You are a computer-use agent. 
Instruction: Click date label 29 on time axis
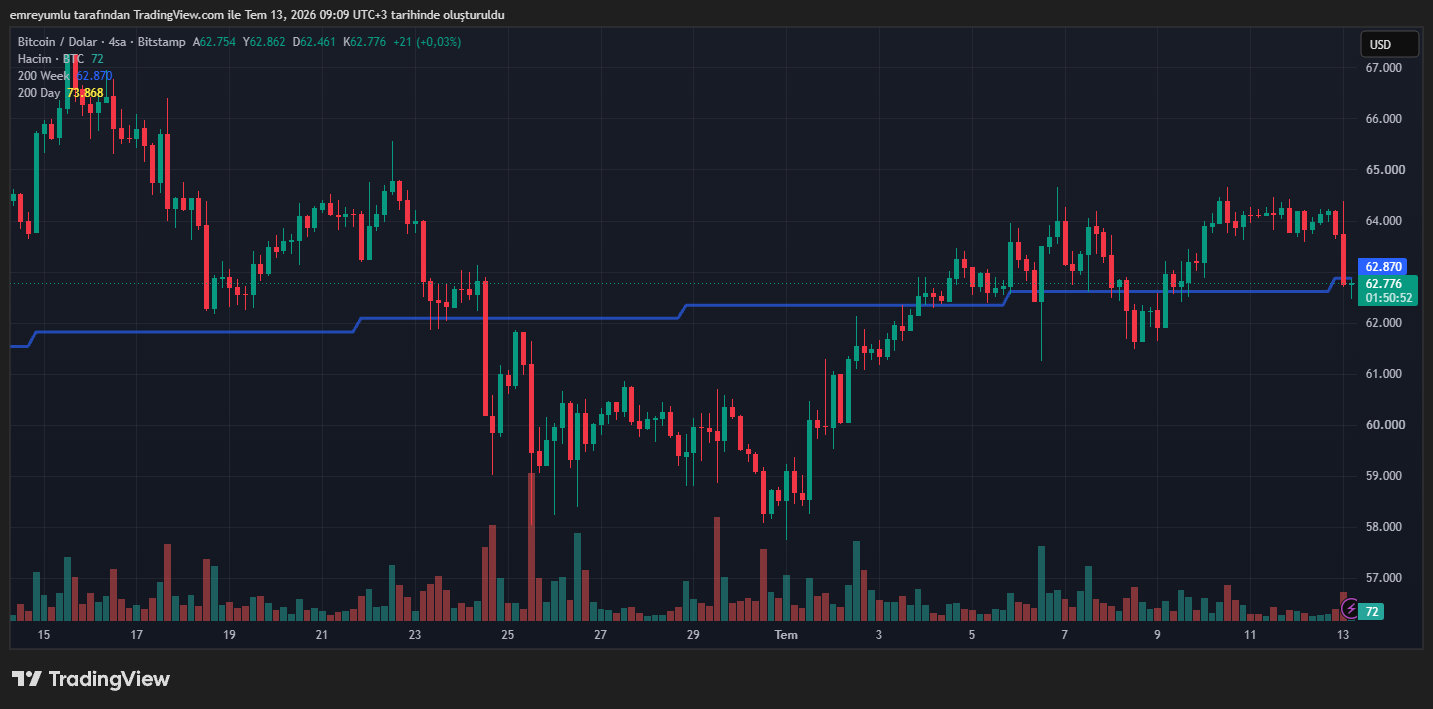tap(693, 635)
